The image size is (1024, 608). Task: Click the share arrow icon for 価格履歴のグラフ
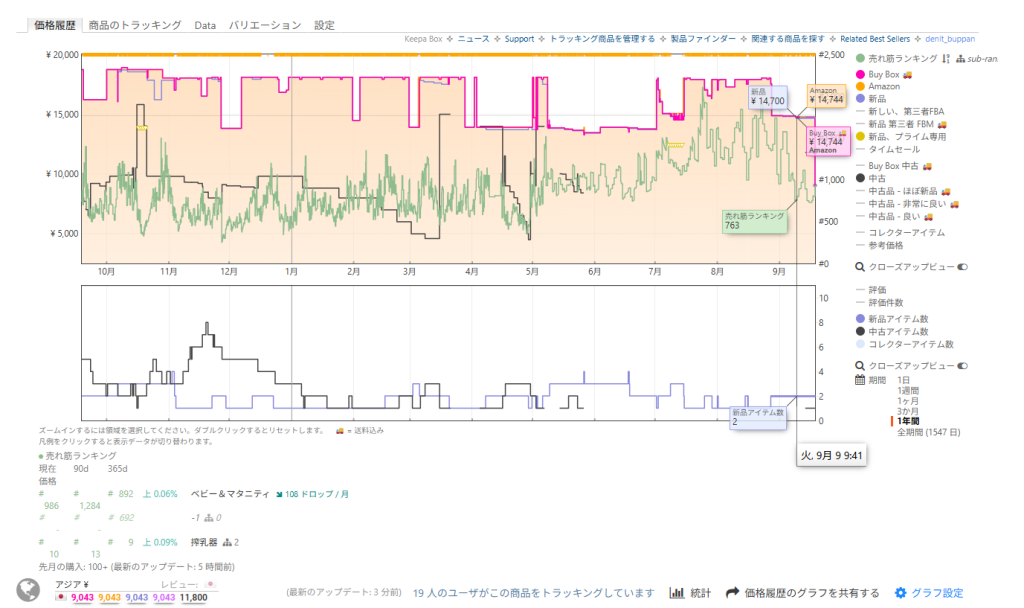click(732, 593)
